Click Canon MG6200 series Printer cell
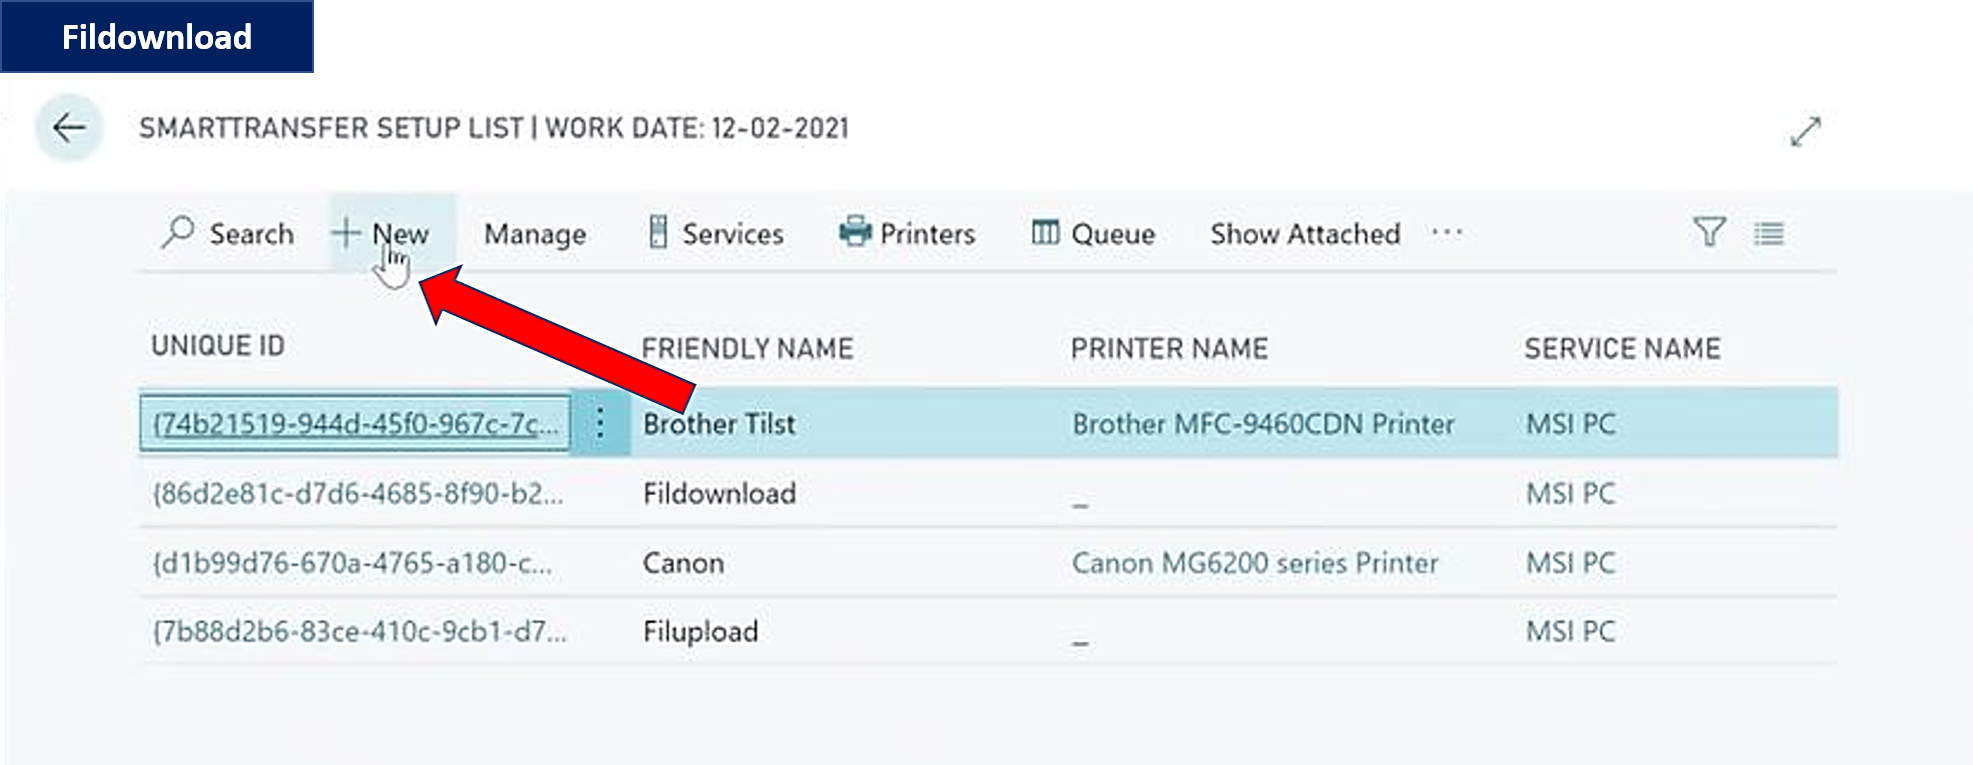This screenshot has width=1973, height=765. click(x=1254, y=563)
